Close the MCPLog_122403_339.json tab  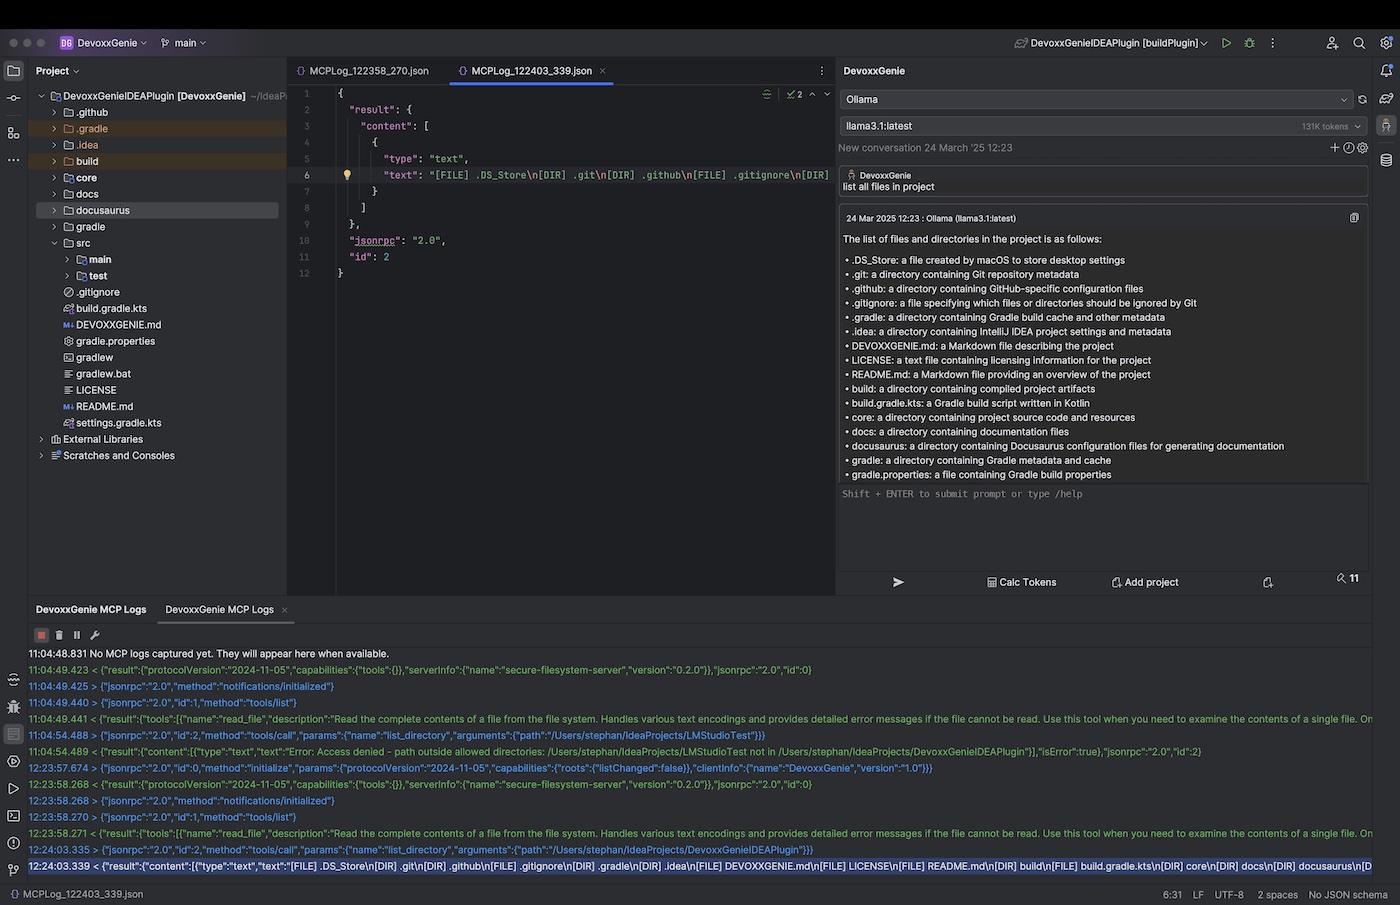[603, 71]
